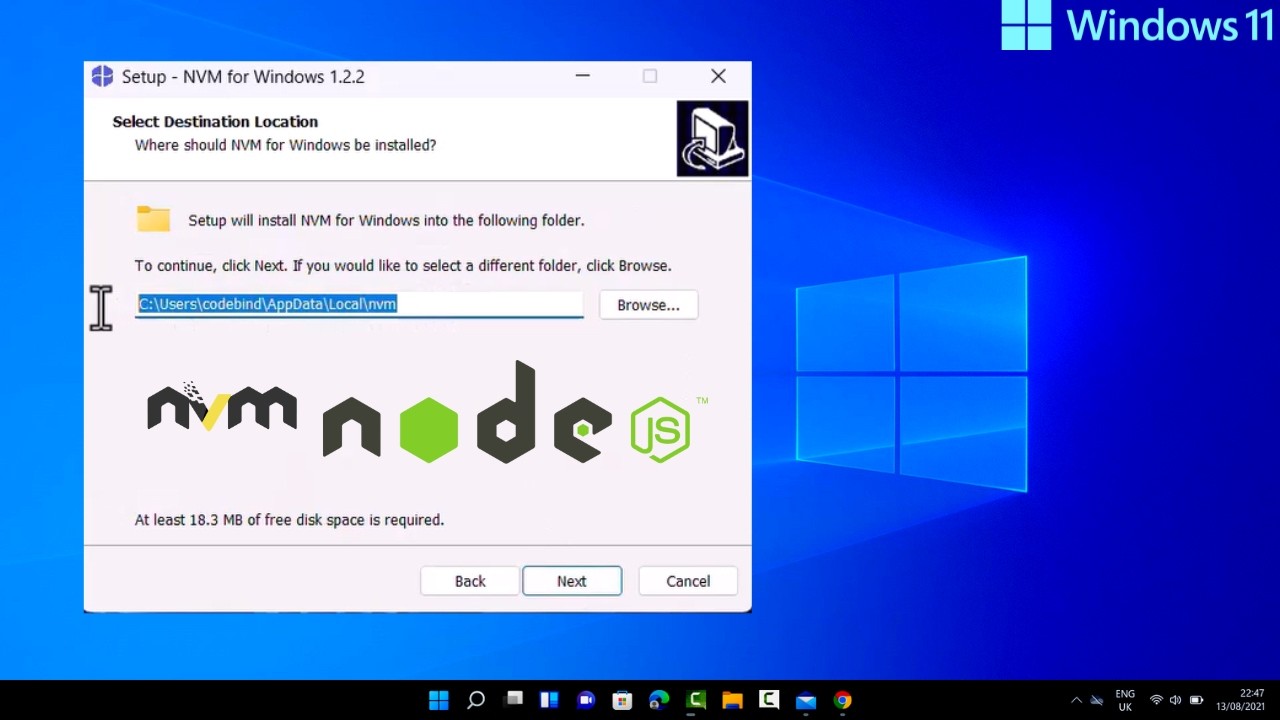Switch the ENG UK input language
Image resolution: width=1280 pixels, height=720 pixels.
(x=1125, y=700)
